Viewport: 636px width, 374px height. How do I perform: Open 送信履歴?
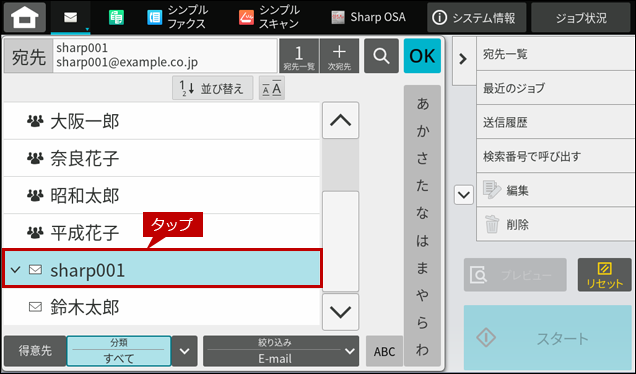(556, 122)
